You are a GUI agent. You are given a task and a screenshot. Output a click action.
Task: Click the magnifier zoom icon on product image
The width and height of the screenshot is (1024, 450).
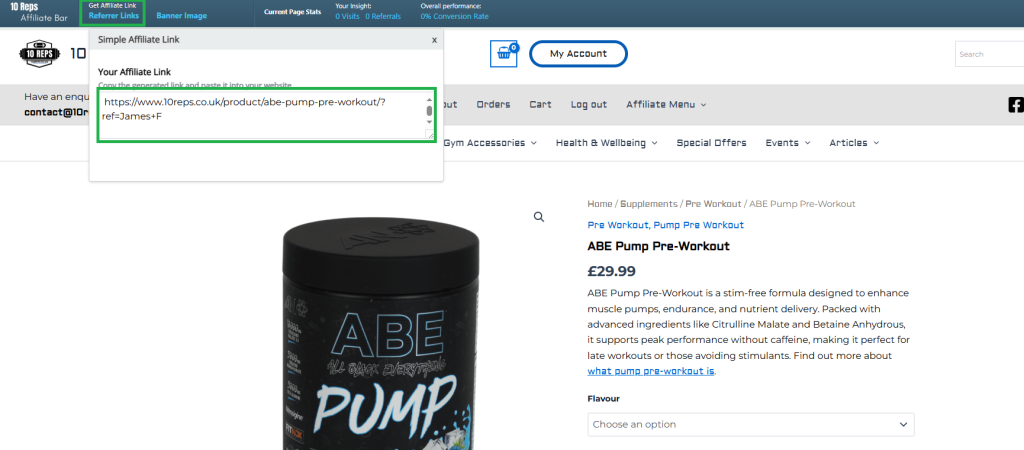coord(539,217)
